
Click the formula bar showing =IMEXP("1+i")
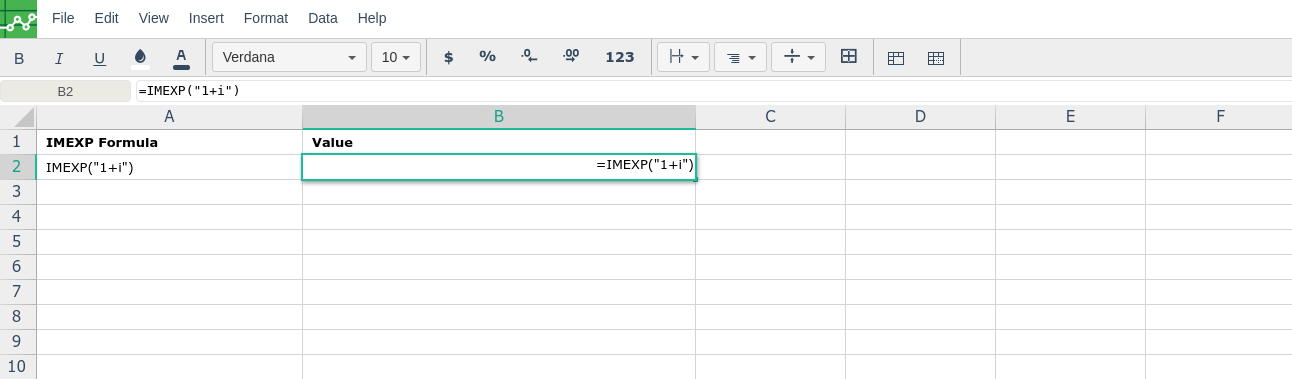click(x=714, y=91)
